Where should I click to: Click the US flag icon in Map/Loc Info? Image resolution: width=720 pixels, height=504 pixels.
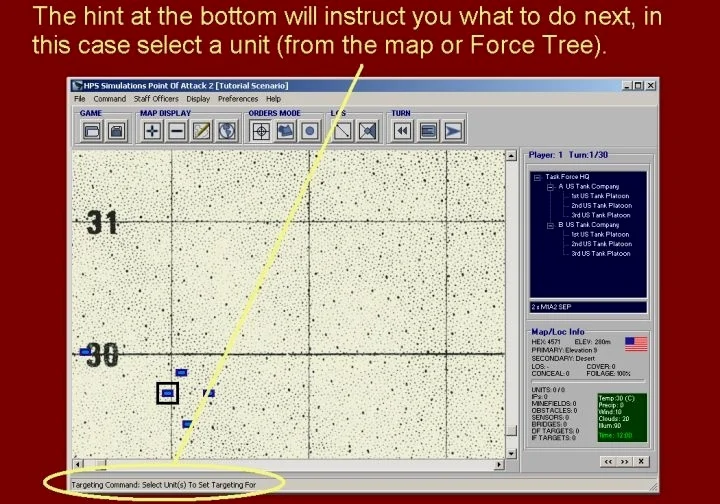click(x=636, y=344)
